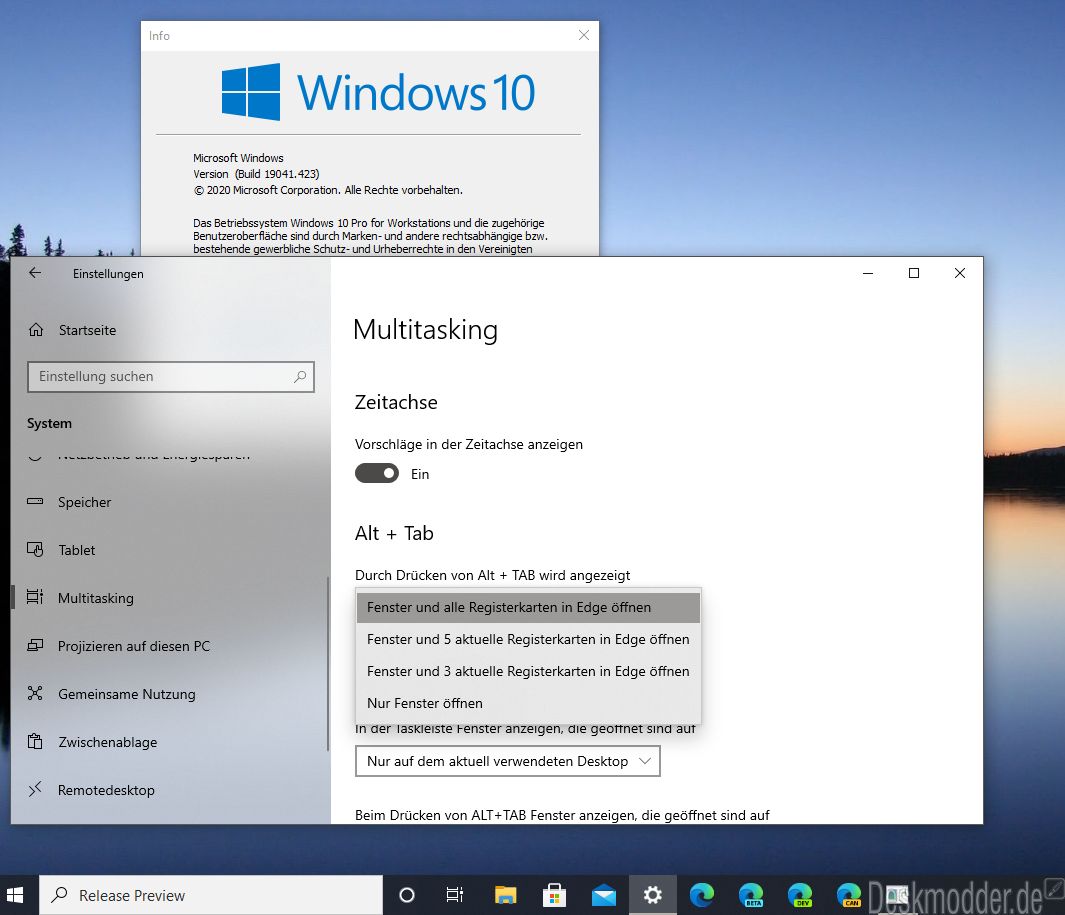The height and width of the screenshot is (915, 1065).
Task: Launch Edge Canary from the taskbar
Action: (849, 895)
